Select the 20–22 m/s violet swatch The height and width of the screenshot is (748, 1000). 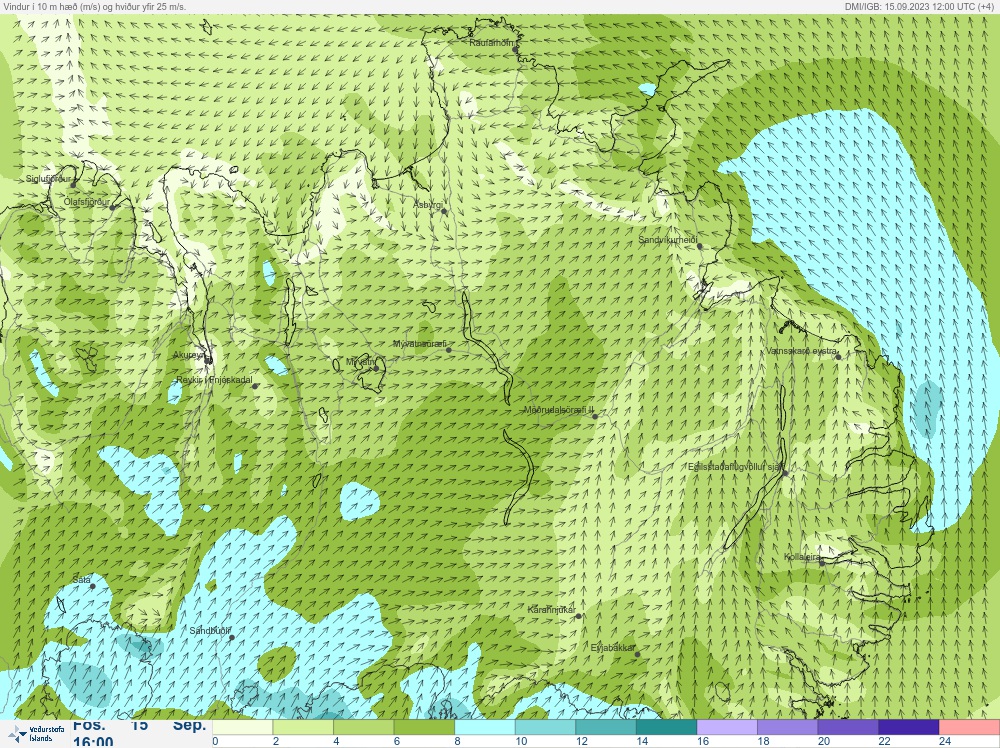click(x=848, y=728)
